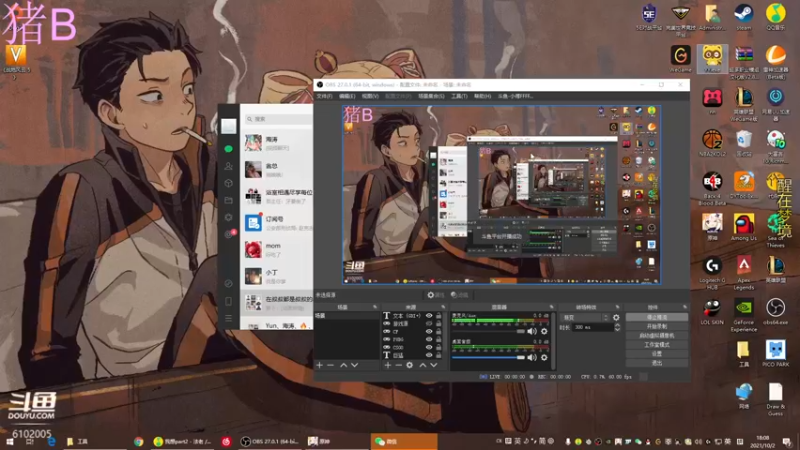
Task: Click 停止推流 stop streaming button
Action: (657, 317)
